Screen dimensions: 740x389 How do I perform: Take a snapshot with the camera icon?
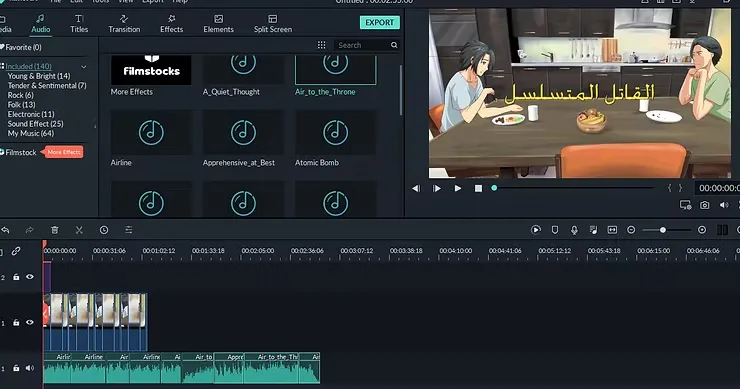pyautogui.click(x=705, y=205)
